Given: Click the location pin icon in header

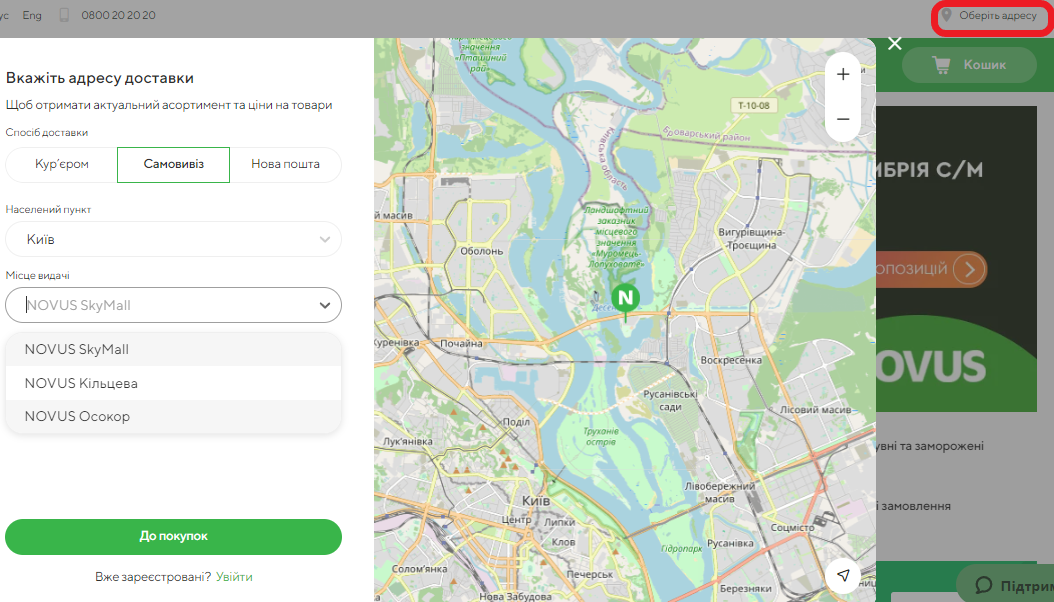Looking at the screenshot, I should click(946, 16).
